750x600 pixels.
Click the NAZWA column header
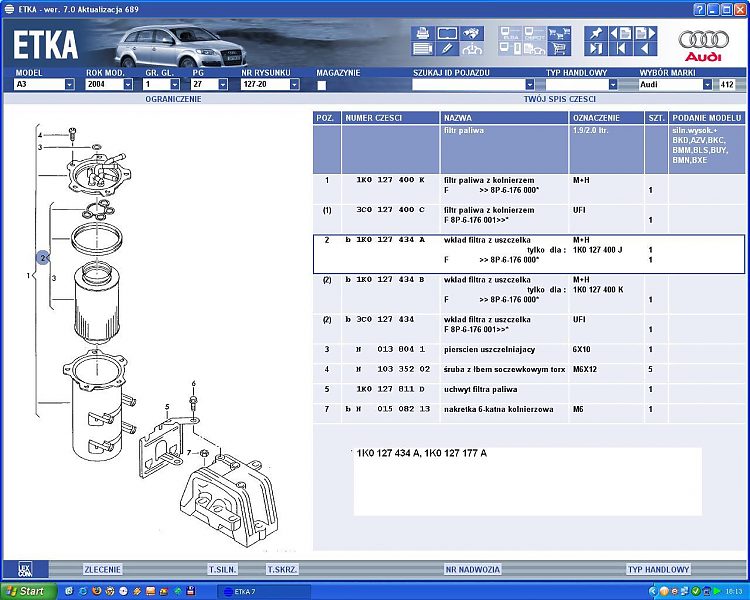click(x=504, y=118)
